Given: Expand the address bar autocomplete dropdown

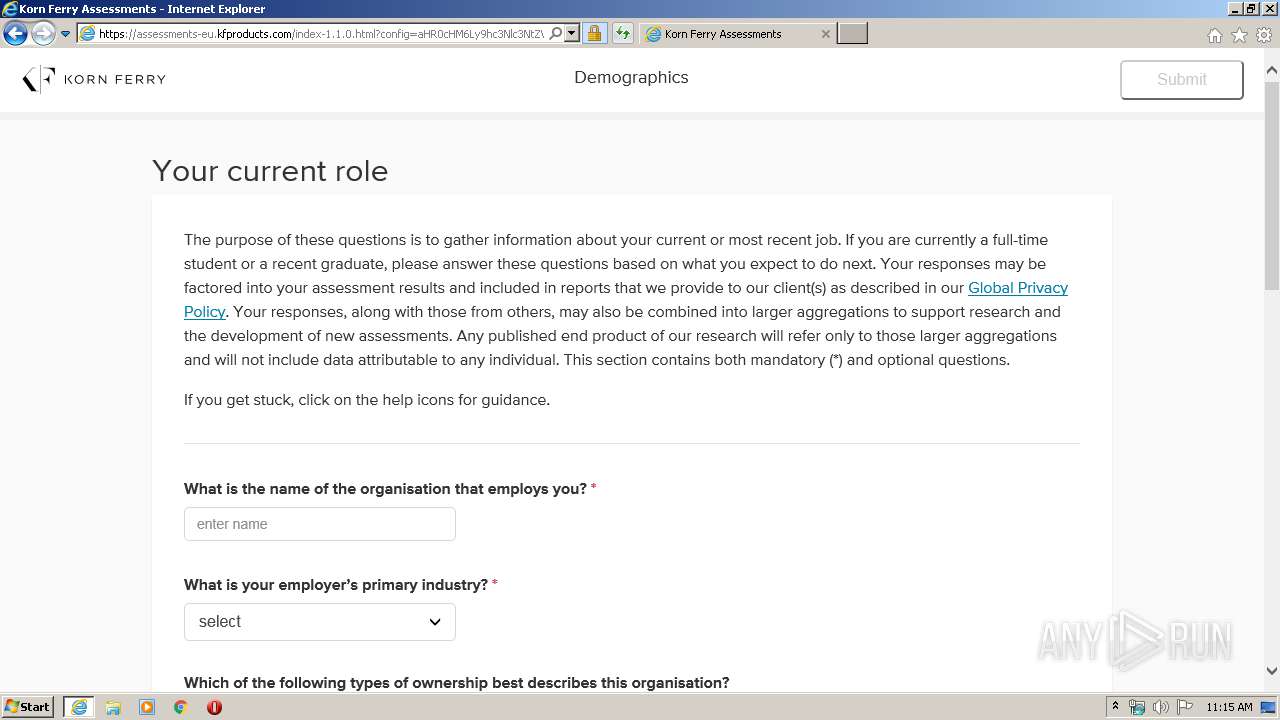Looking at the screenshot, I should tap(572, 34).
